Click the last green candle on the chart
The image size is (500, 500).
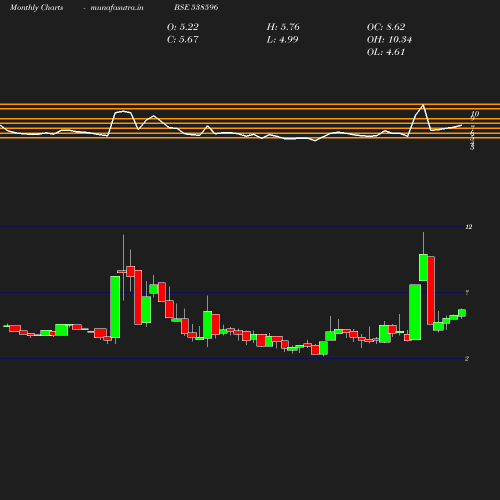(462, 313)
